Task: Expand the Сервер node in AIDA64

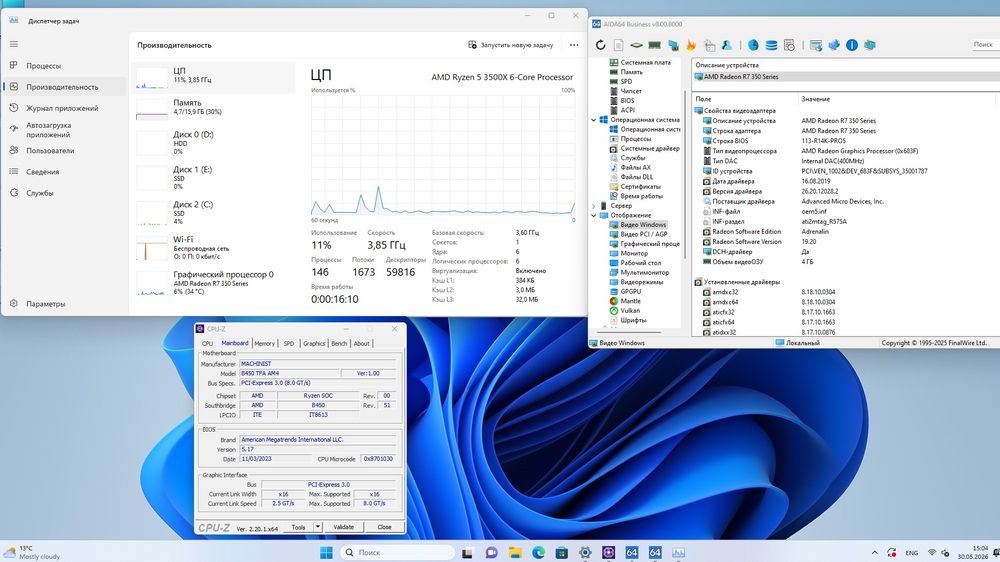Action: (x=594, y=206)
